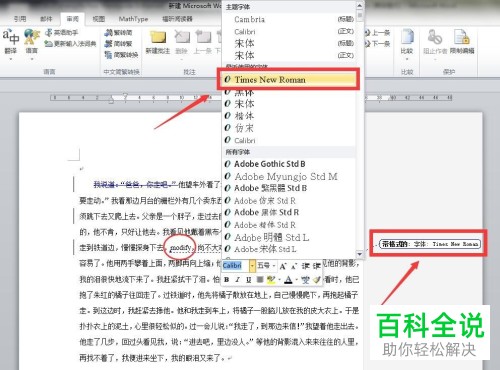Toggle underline in the mini toolbar
500x370 pixels.
coord(248,280)
